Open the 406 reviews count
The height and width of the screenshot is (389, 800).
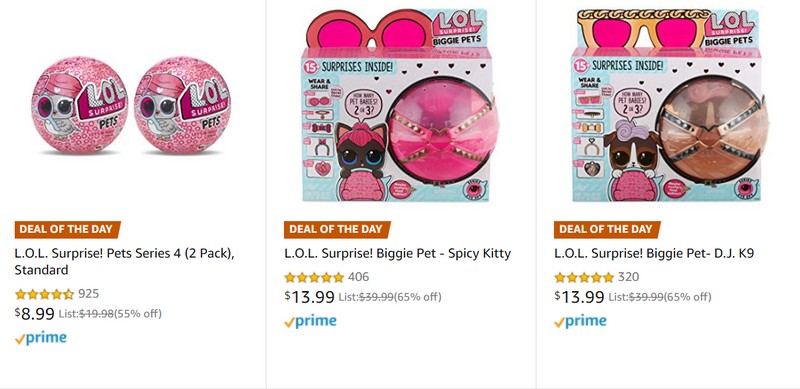coord(359,277)
